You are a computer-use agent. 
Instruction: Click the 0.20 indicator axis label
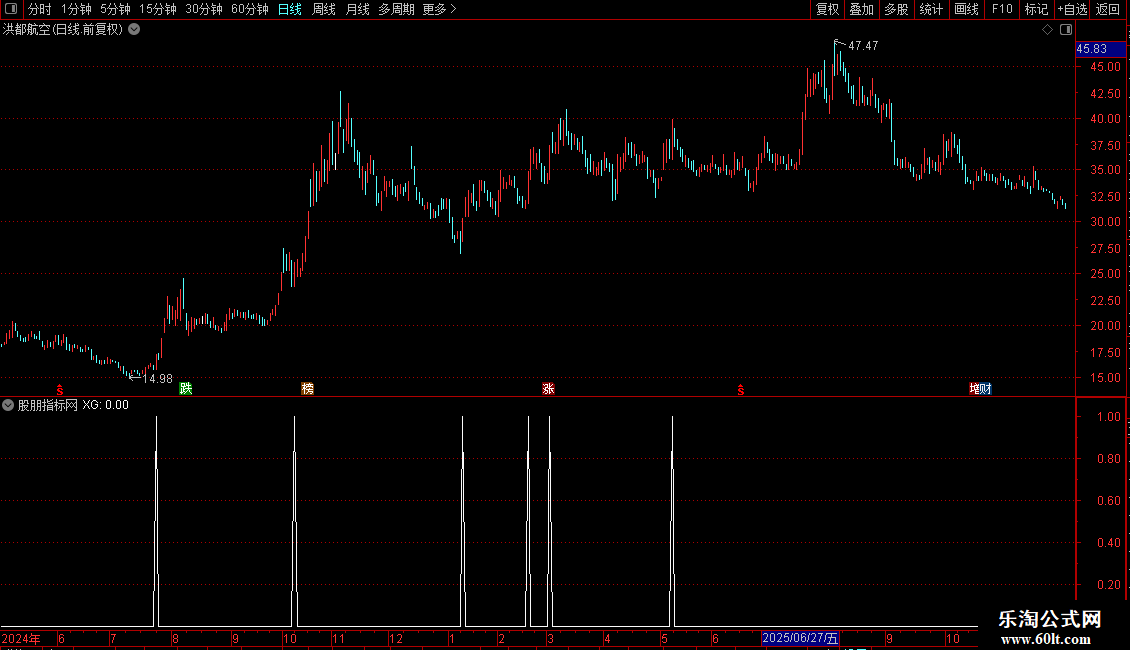click(x=1108, y=585)
